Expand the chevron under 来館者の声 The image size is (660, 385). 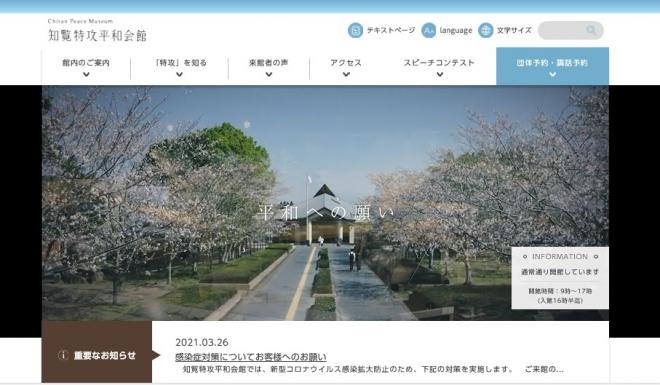(x=269, y=74)
